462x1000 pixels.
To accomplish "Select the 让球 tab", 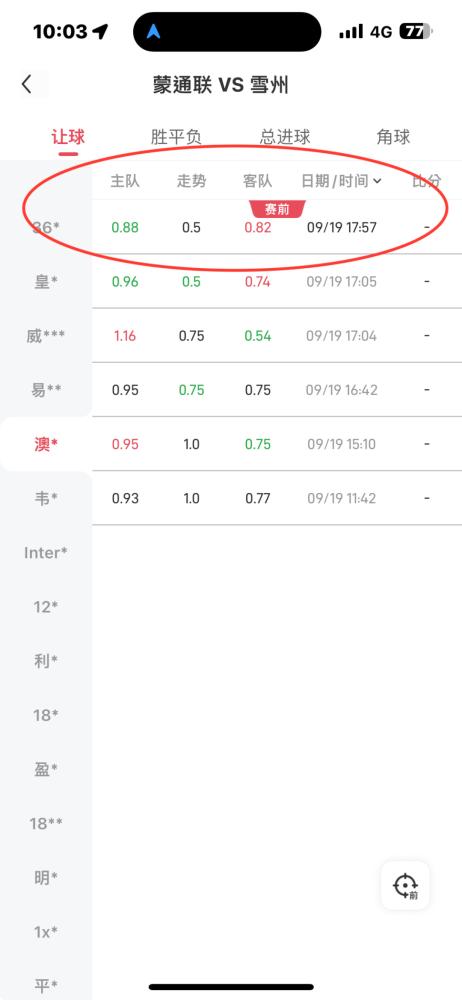I will pyautogui.click(x=68, y=137).
